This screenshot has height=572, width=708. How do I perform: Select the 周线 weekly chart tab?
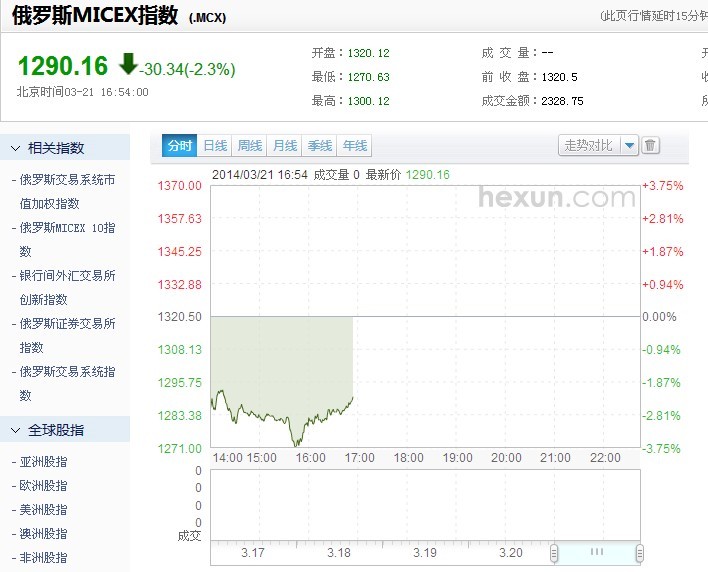click(250, 146)
